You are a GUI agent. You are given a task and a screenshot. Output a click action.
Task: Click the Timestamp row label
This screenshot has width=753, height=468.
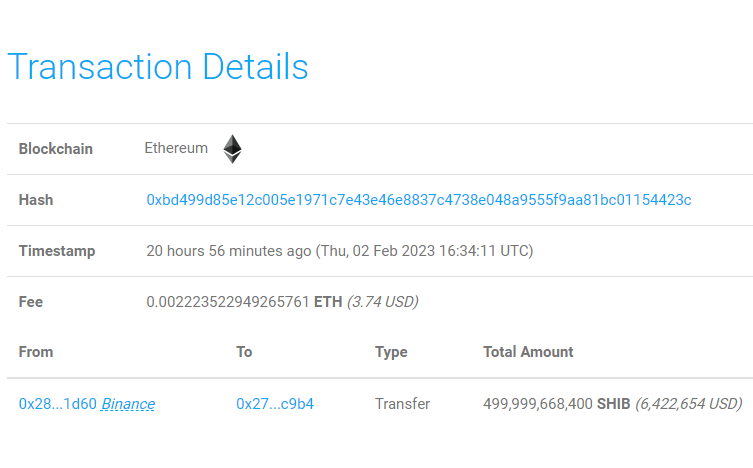pyautogui.click(x=57, y=251)
